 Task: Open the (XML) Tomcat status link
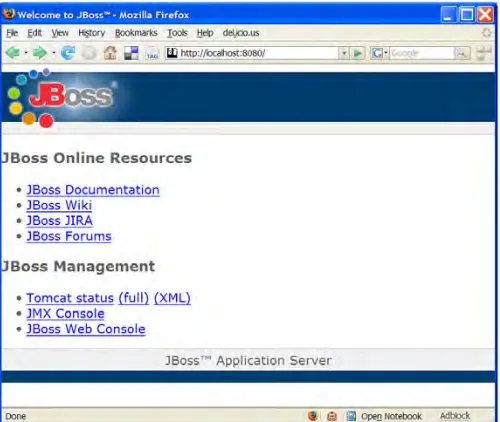point(172,298)
